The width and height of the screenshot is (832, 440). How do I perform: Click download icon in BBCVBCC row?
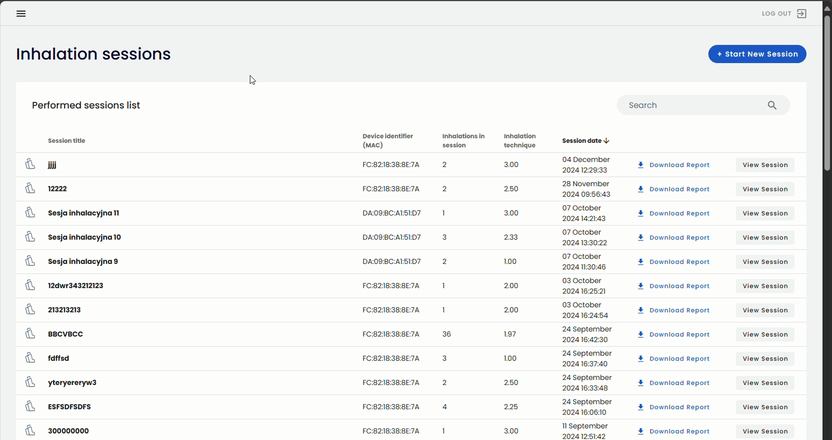click(x=640, y=335)
